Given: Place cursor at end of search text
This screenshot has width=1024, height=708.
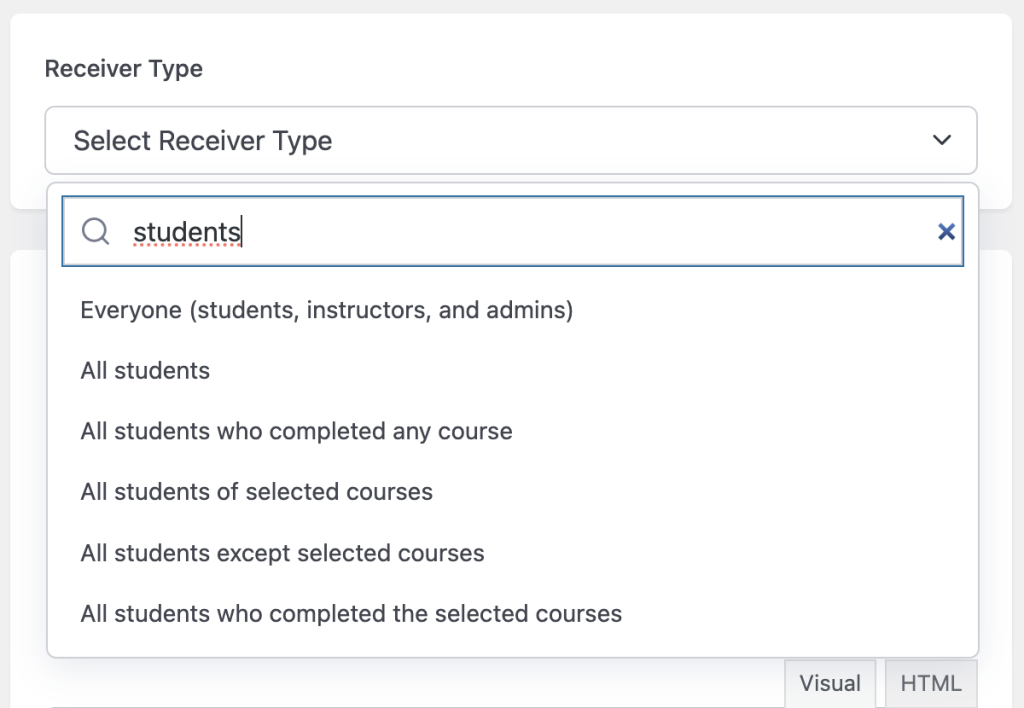Looking at the screenshot, I should point(243,232).
